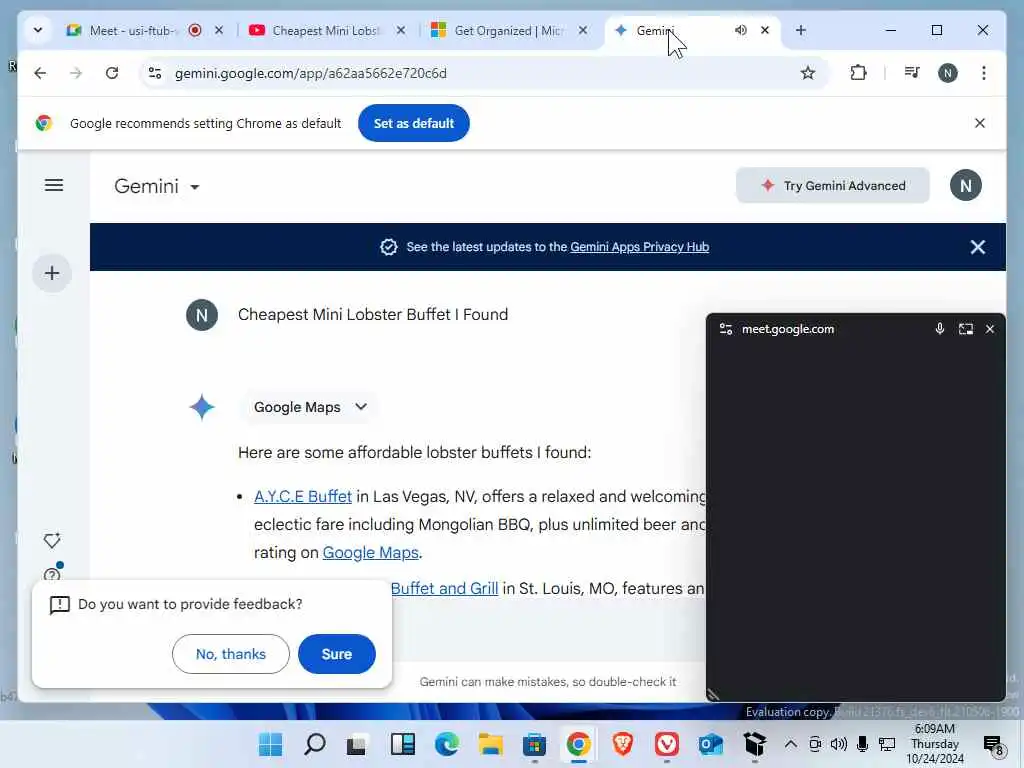Image resolution: width=1024 pixels, height=768 pixels.
Task: Open Windows Start menu
Action: [270, 744]
